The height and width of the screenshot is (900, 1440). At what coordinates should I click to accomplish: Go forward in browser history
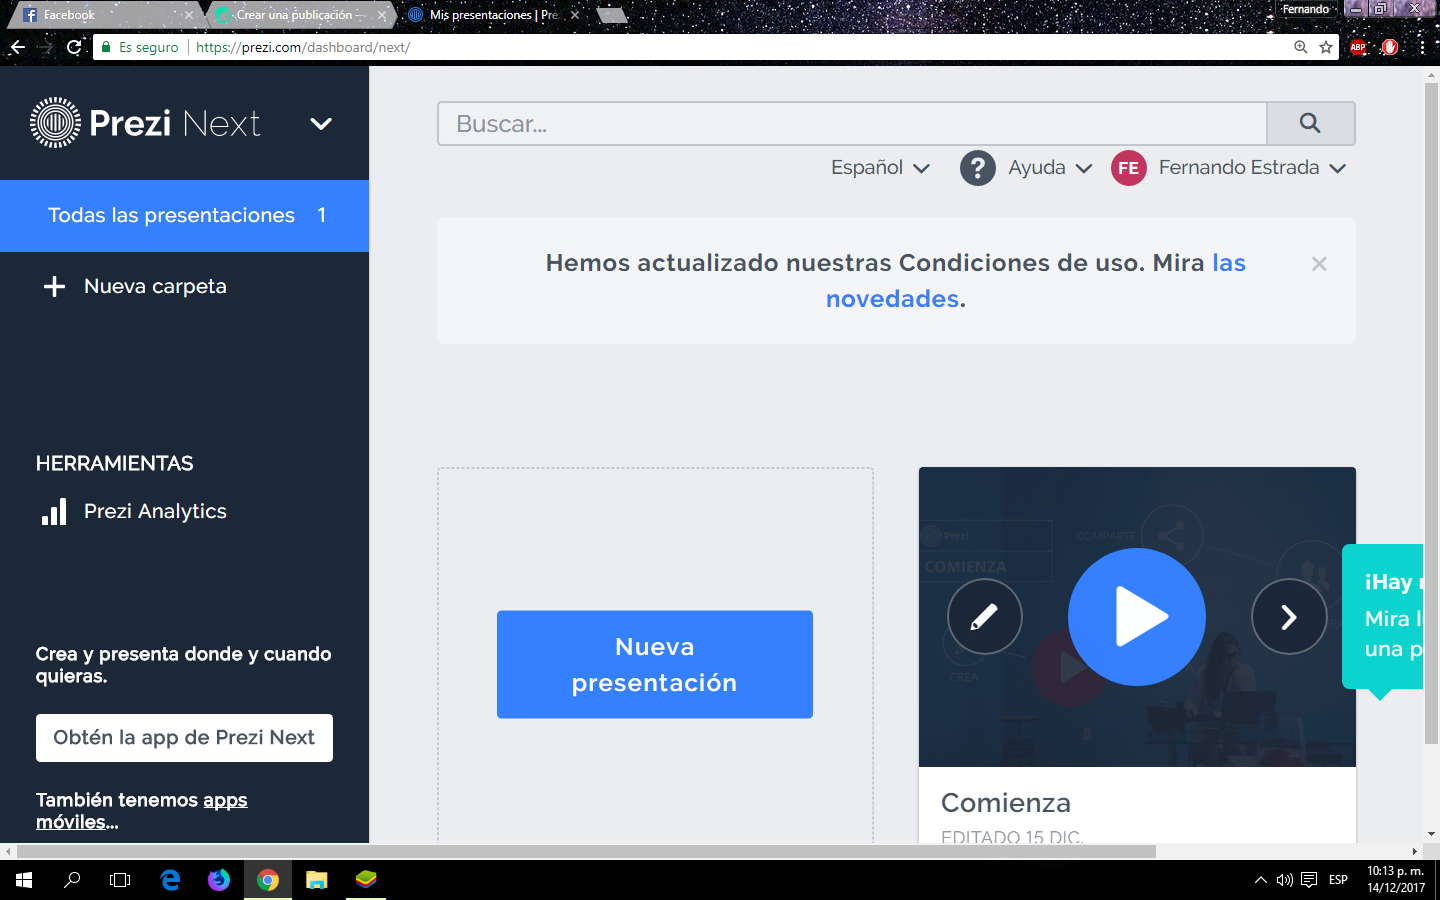coord(46,47)
